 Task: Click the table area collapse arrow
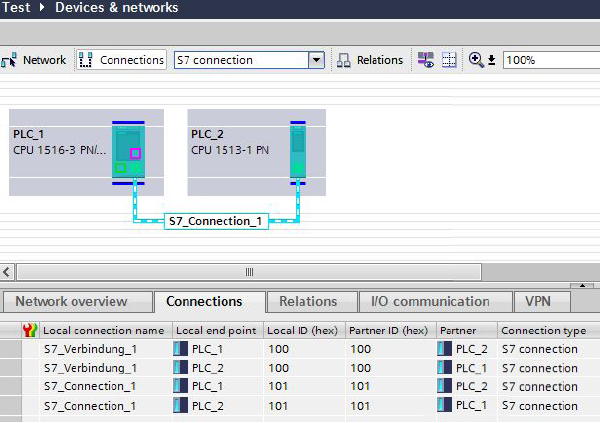coord(582,286)
